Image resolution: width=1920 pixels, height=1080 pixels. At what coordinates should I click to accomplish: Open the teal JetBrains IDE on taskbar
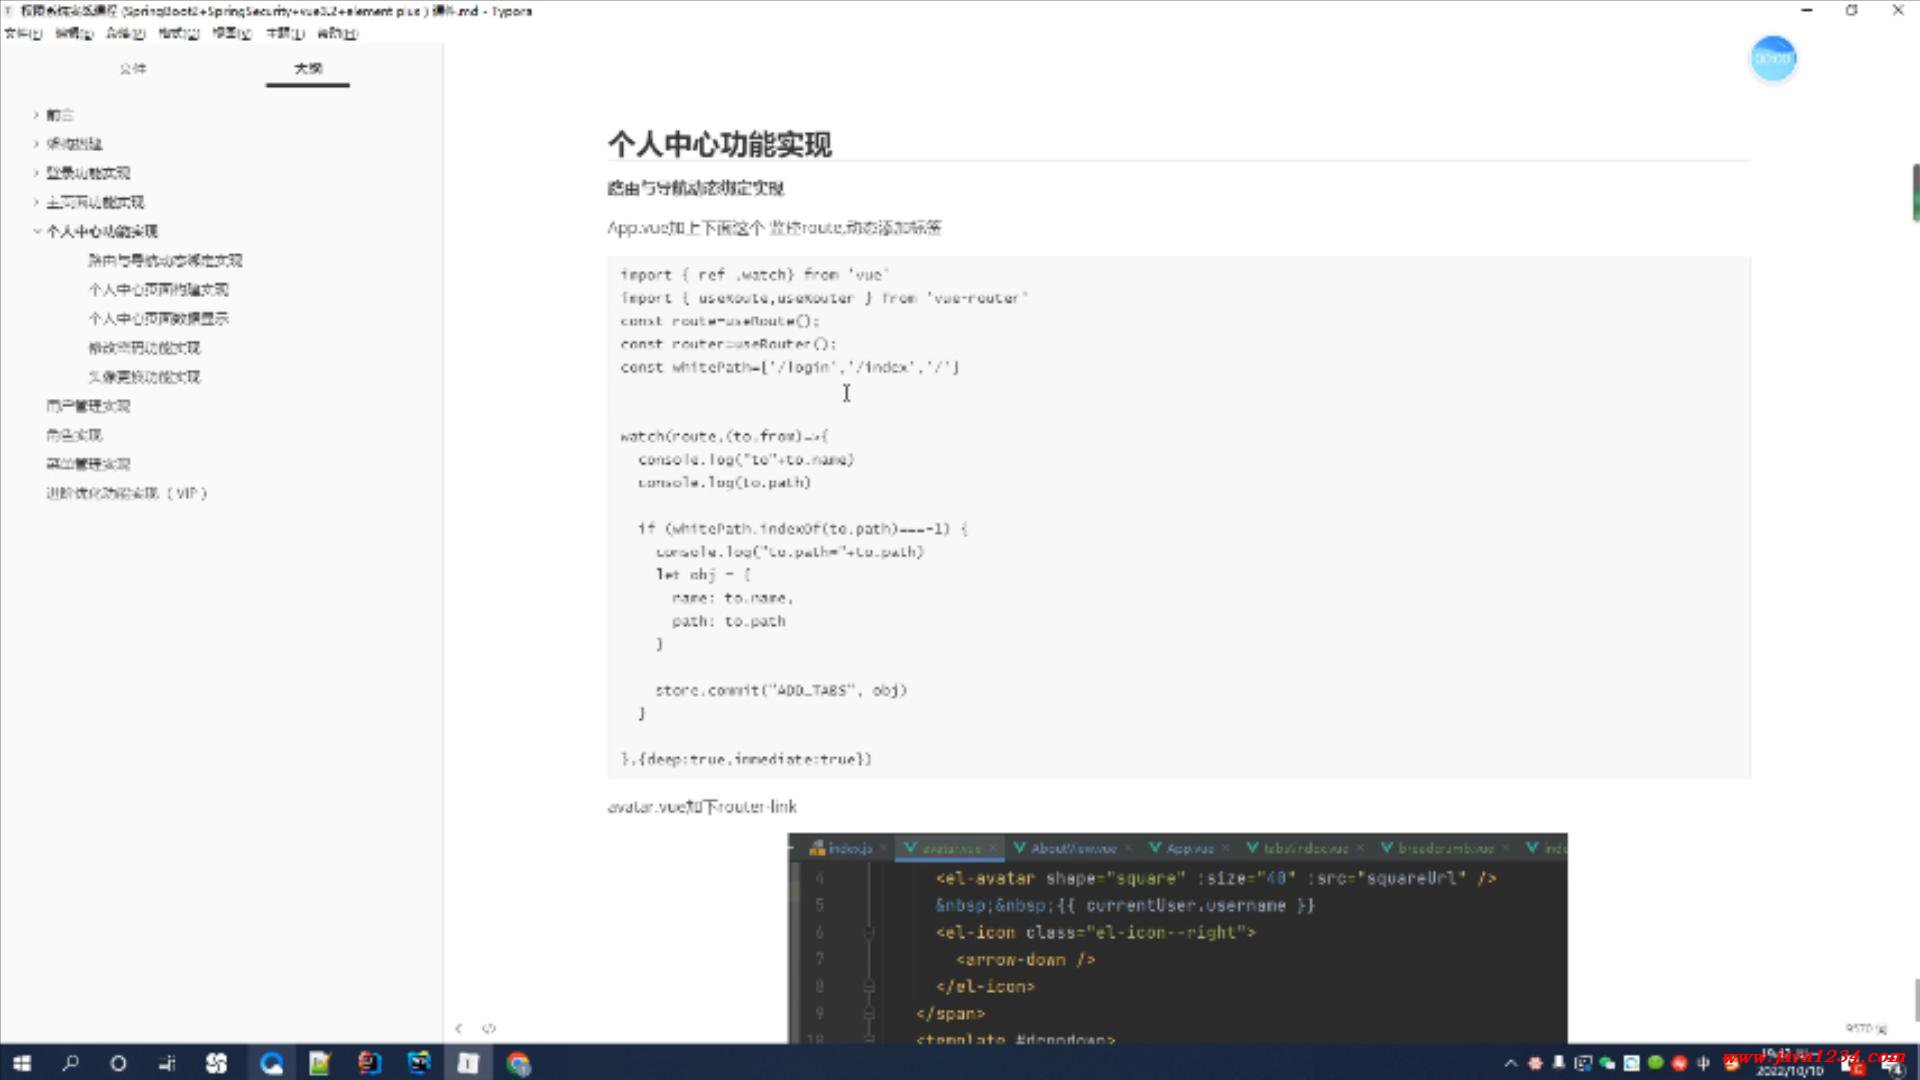coord(419,1063)
